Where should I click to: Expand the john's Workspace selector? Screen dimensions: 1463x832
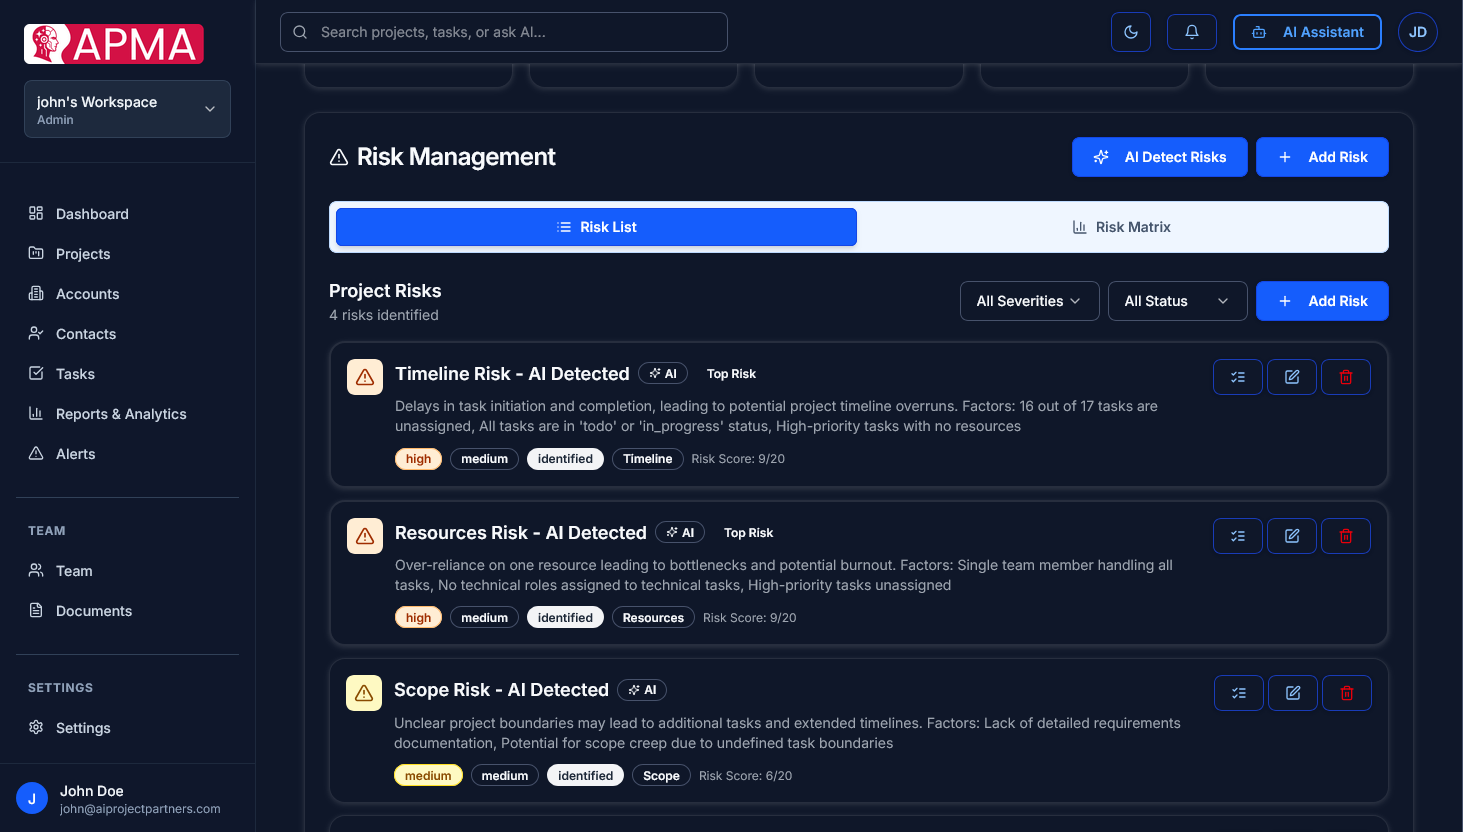pos(127,109)
